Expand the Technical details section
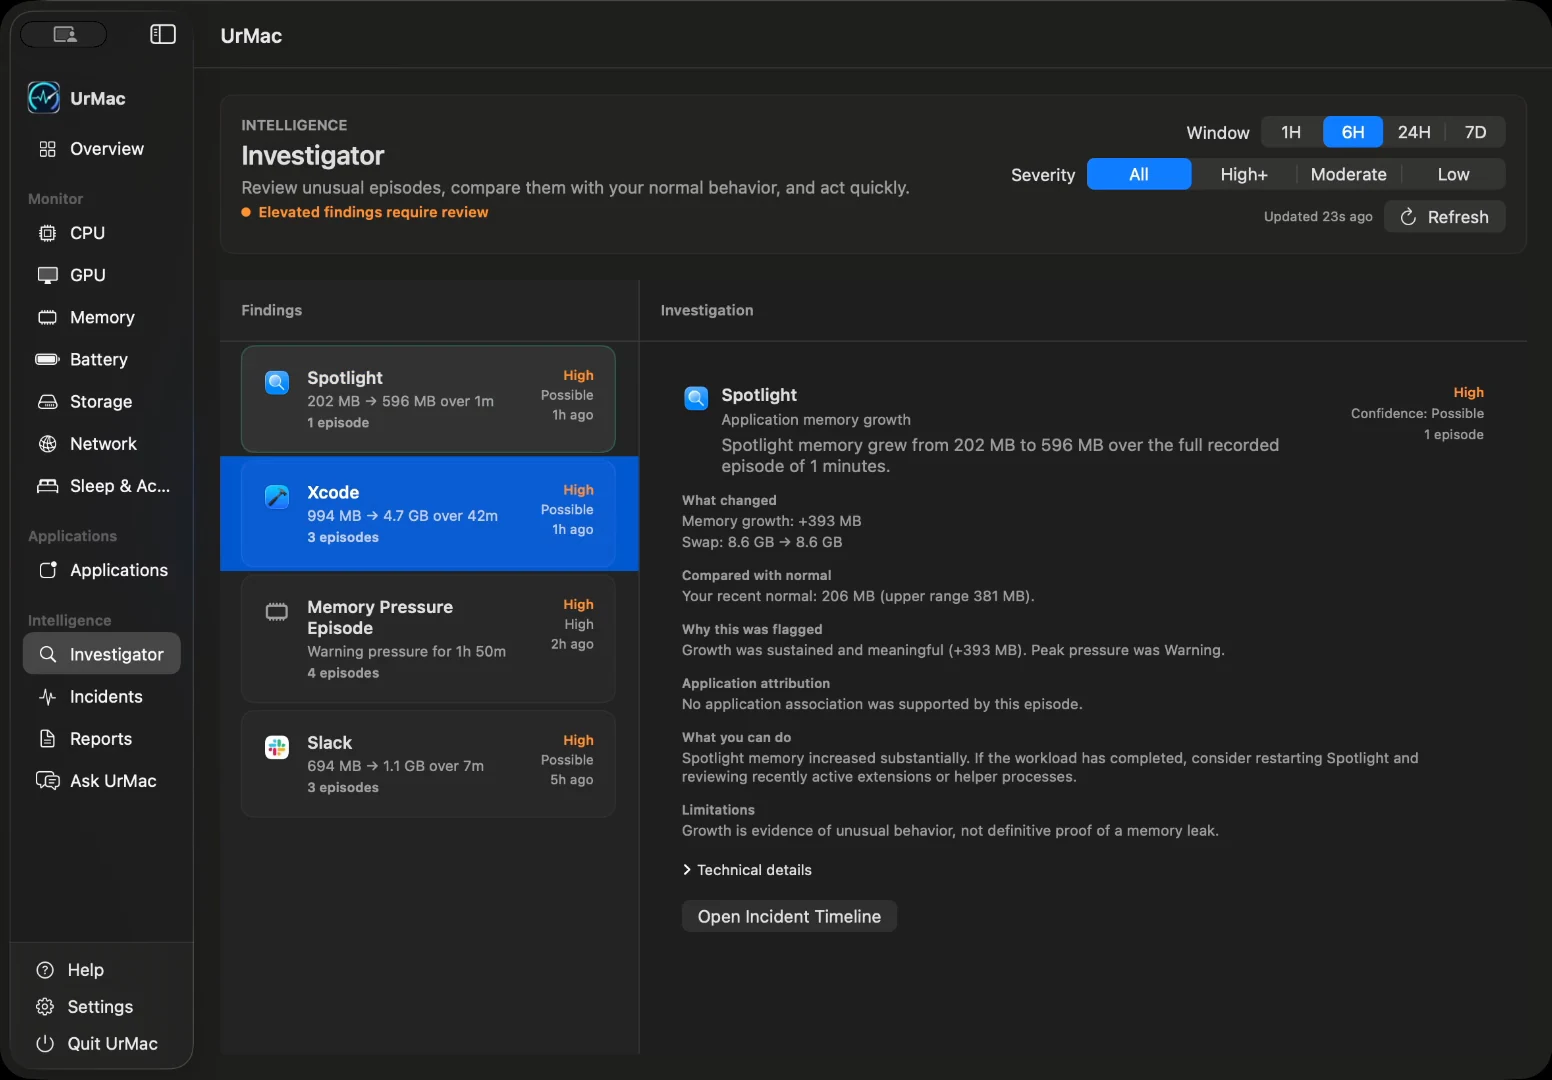The image size is (1552, 1080). [x=747, y=870]
